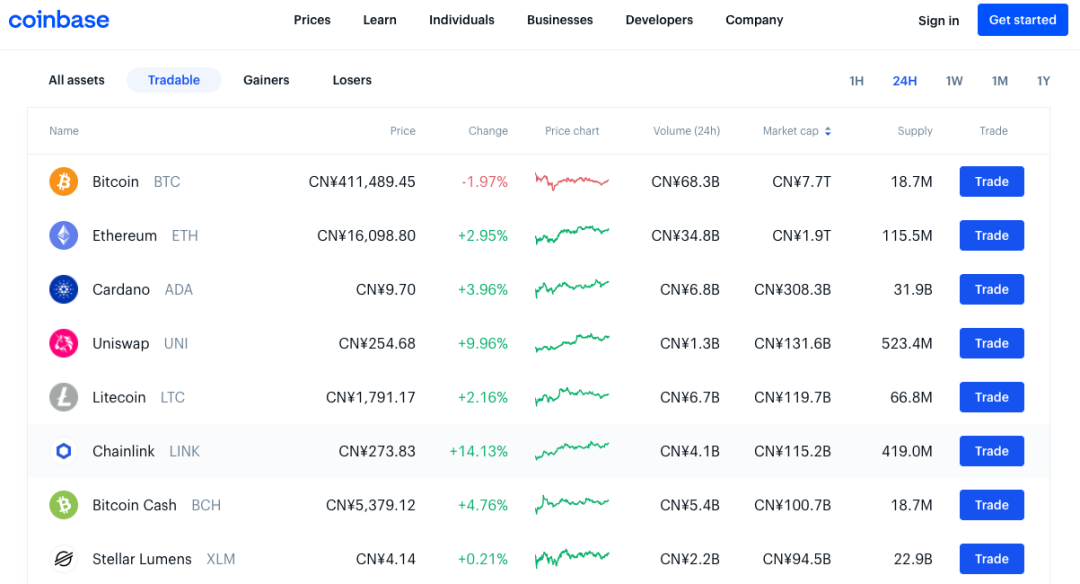This screenshot has width=1080, height=584.
Task: Click Chainlink's +14.13% change value
Action: pyautogui.click(x=478, y=451)
